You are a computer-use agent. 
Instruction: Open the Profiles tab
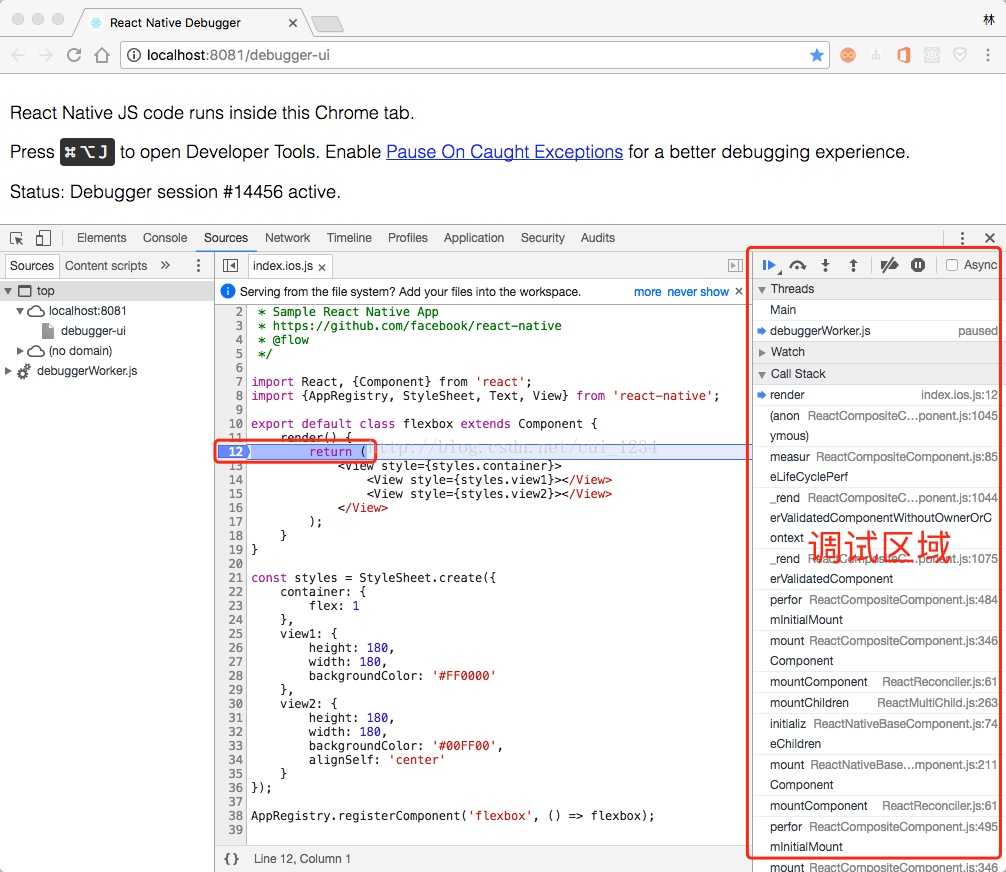pos(407,238)
